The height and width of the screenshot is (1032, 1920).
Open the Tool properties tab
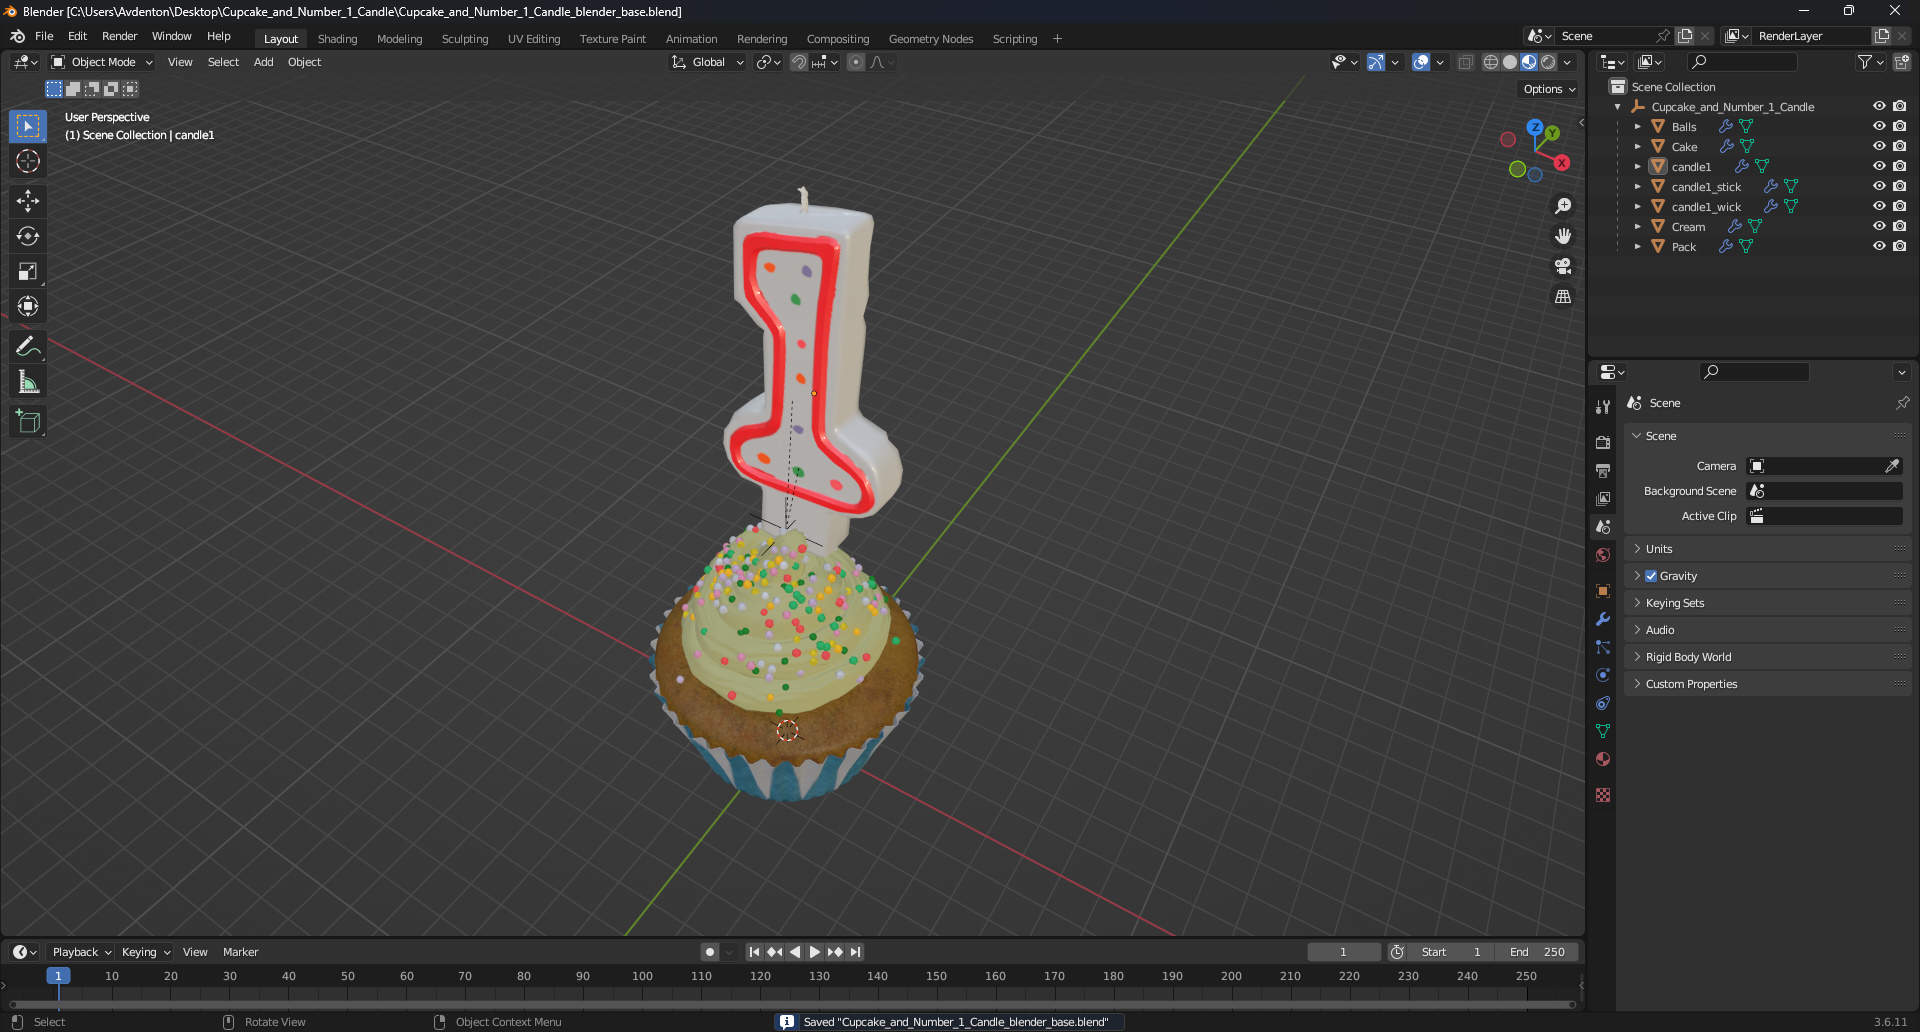click(x=1603, y=406)
